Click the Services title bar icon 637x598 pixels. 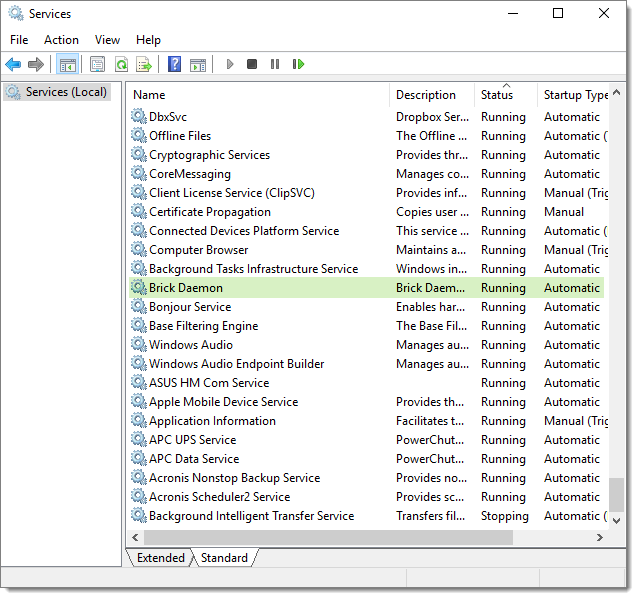click(16, 13)
